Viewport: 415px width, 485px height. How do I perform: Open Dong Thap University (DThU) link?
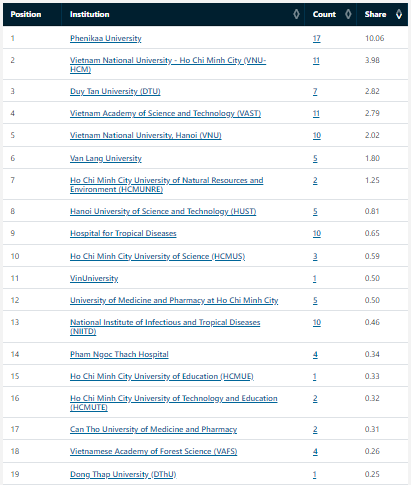click(x=123, y=474)
